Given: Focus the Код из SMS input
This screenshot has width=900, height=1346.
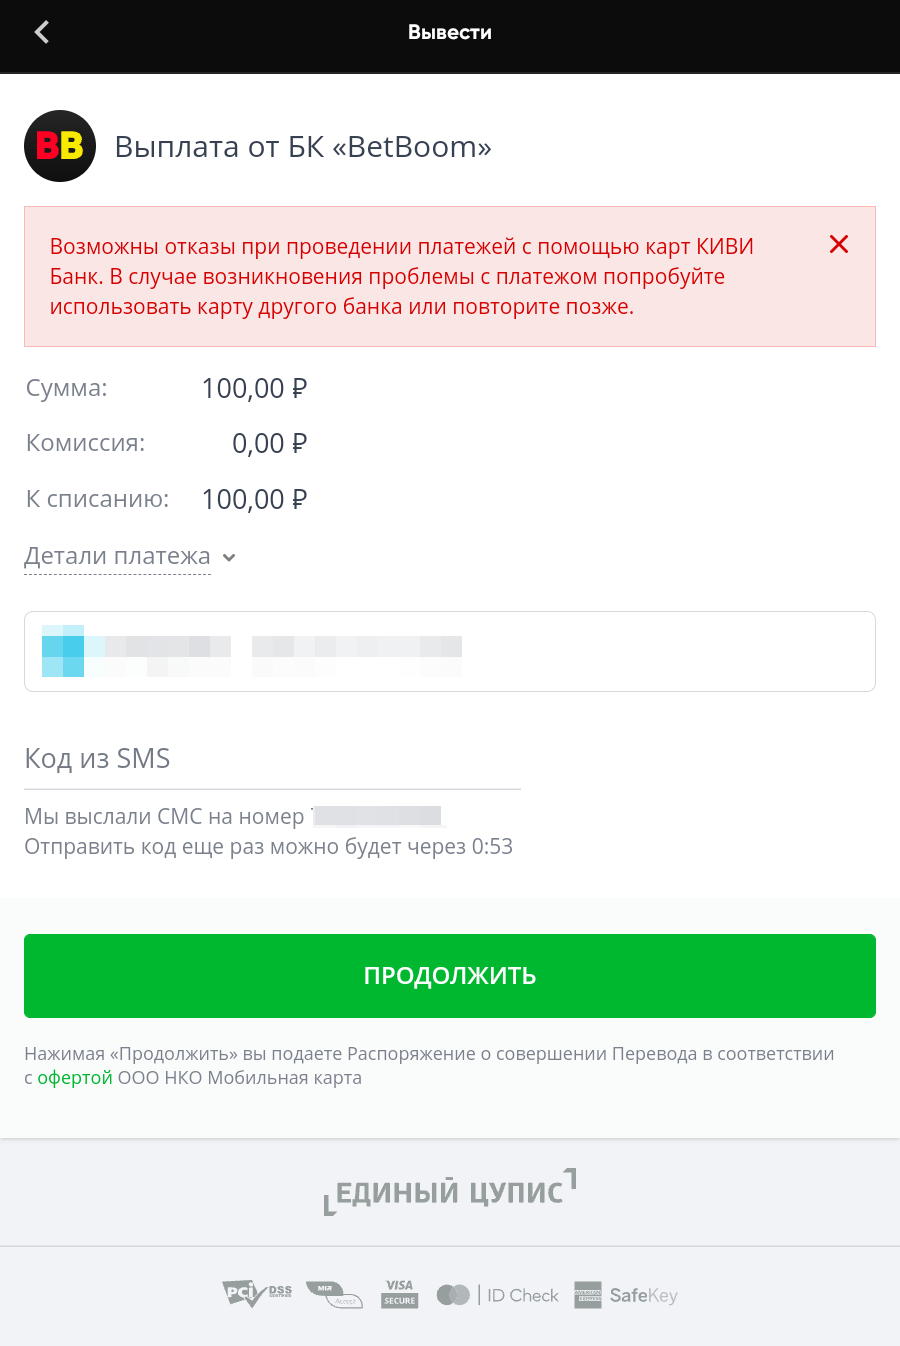Looking at the screenshot, I should [272, 759].
